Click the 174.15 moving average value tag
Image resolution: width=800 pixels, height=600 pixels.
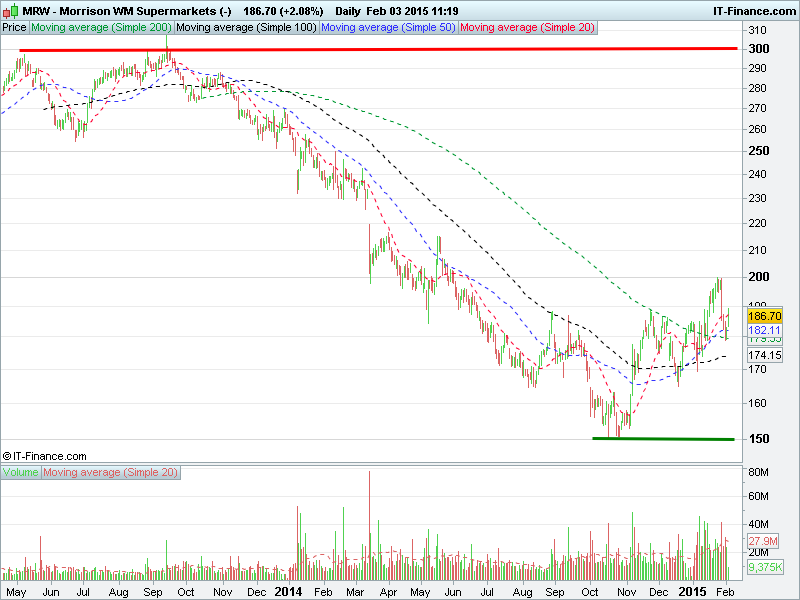coord(764,355)
